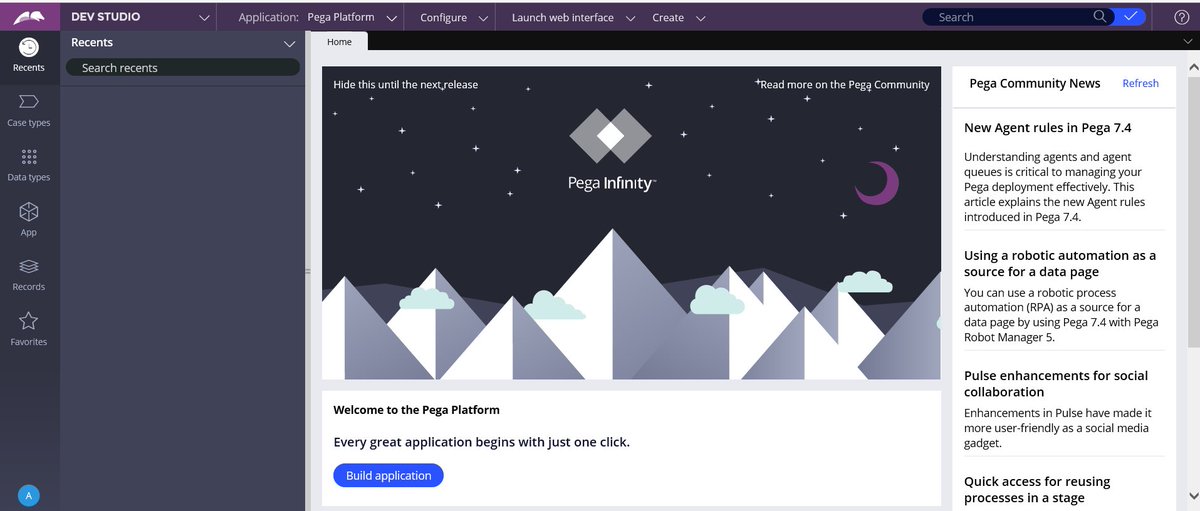Open the search options checkmark dropdown
Screen dimensions: 1200x511
pos(1131,17)
